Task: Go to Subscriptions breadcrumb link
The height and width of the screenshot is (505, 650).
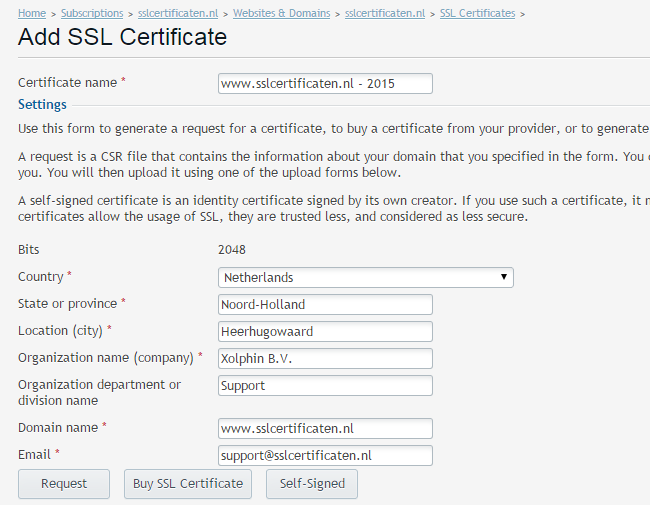Action: point(92,13)
